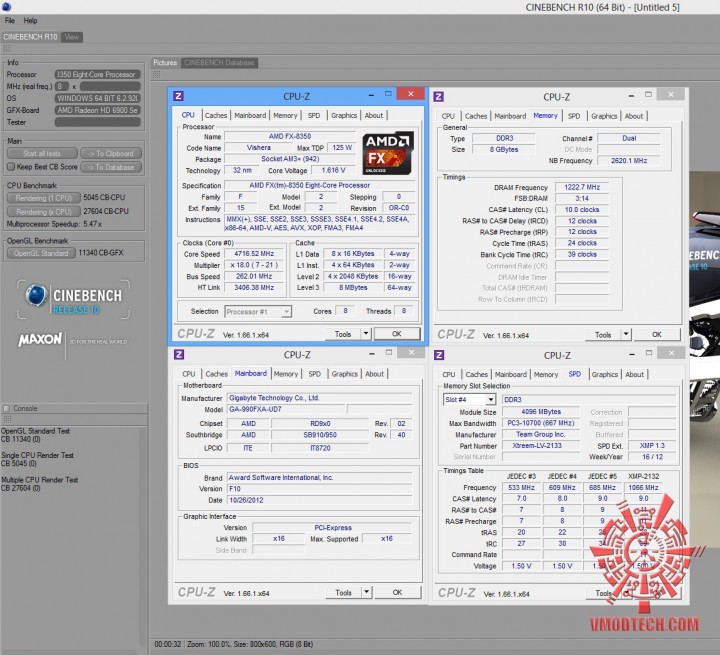Select the Core Speed 4716.52 MHz value

coord(254,254)
